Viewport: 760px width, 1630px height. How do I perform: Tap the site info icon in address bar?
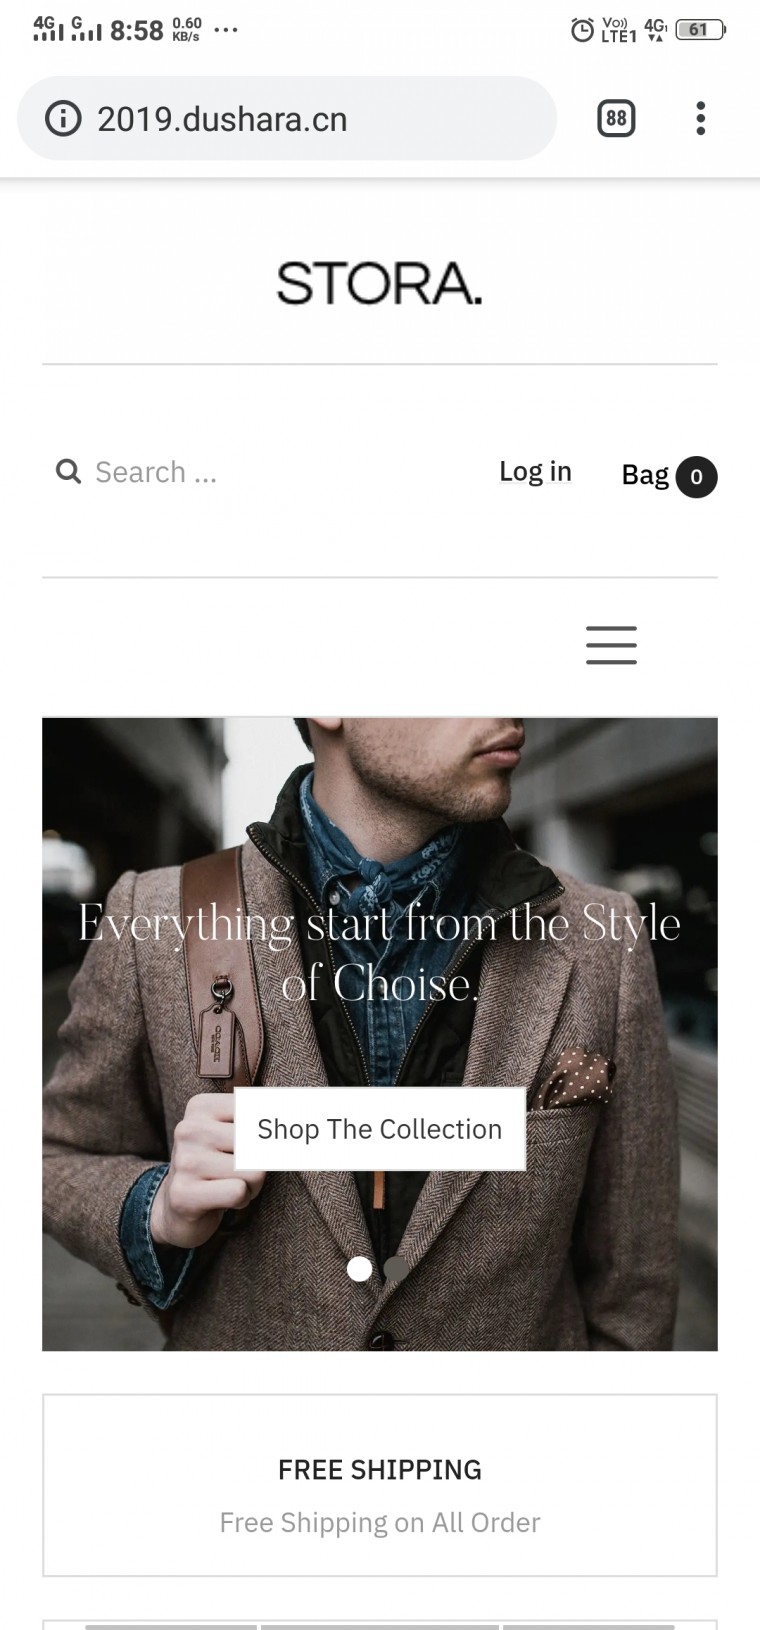63,120
